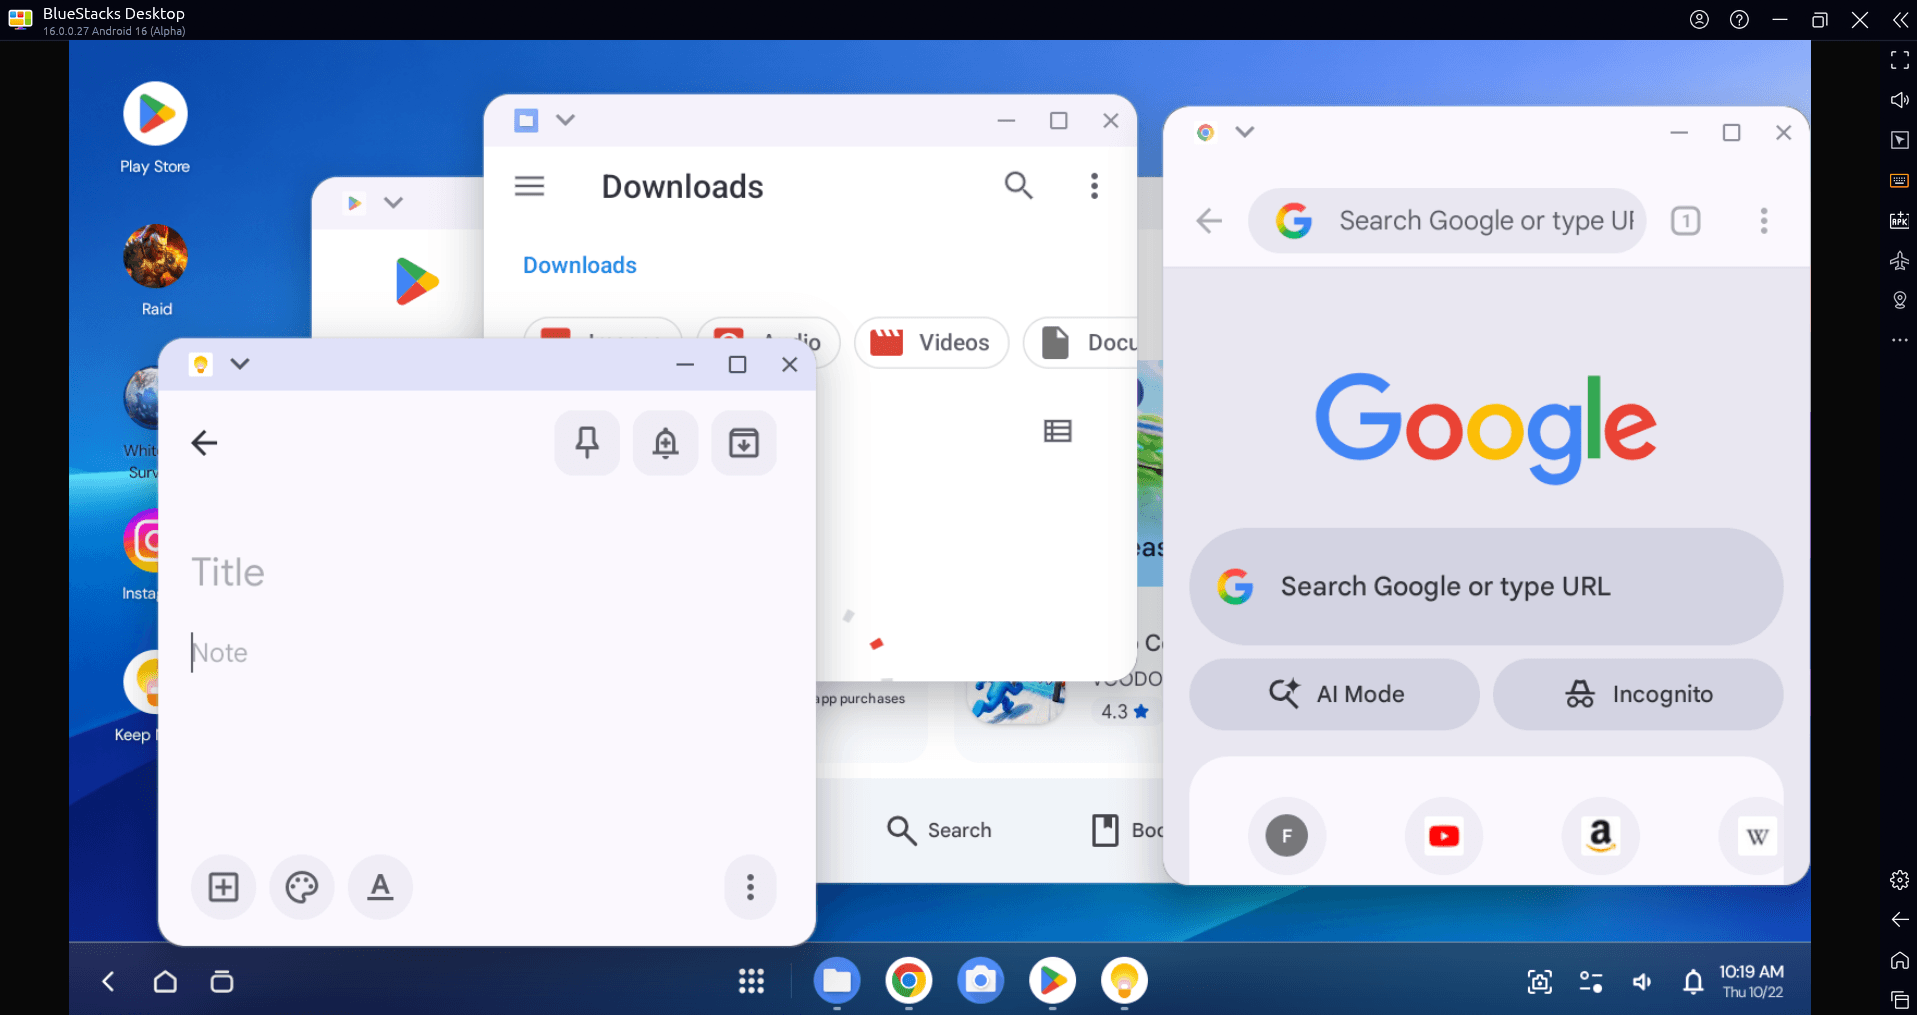Click the Downloads breadcrumb link
Viewport: 1917px width, 1015px height.
[x=580, y=265]
